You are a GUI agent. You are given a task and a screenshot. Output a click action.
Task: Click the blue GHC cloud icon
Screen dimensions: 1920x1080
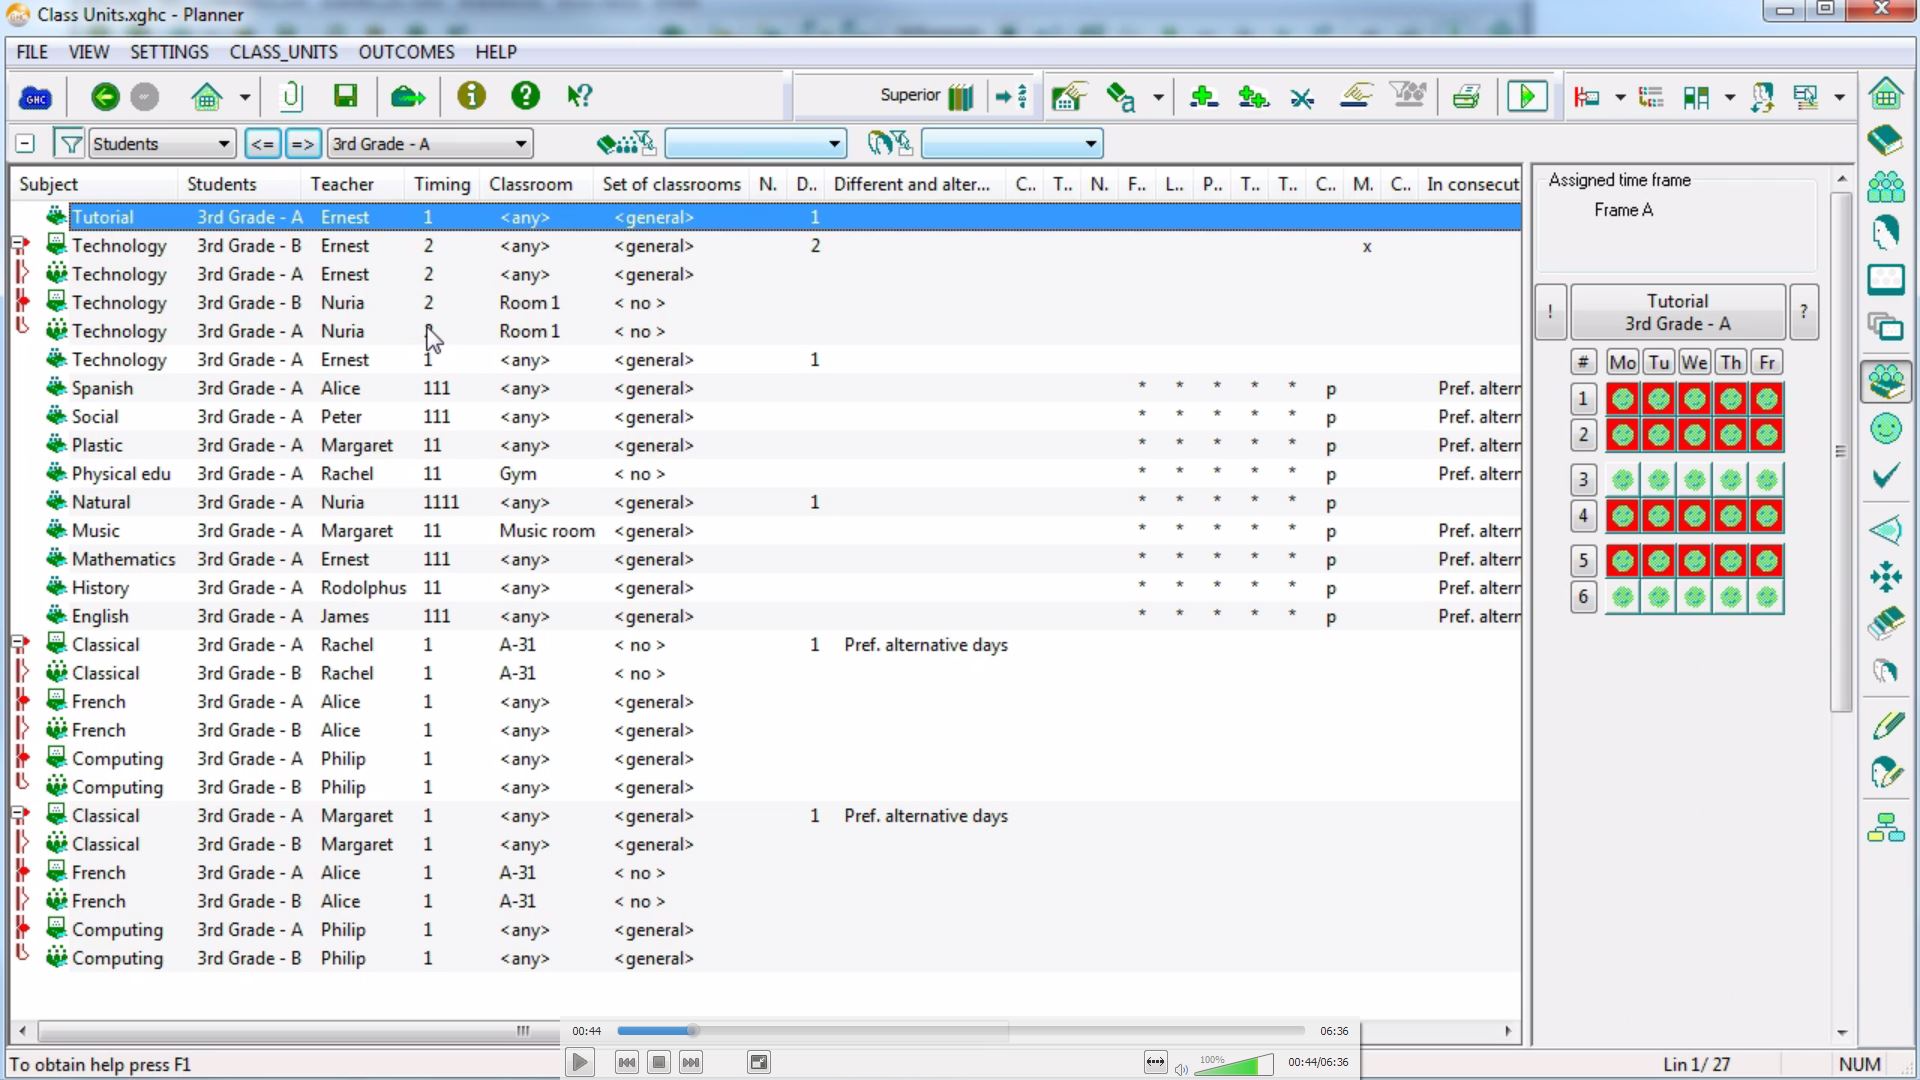tap(36, 97)
